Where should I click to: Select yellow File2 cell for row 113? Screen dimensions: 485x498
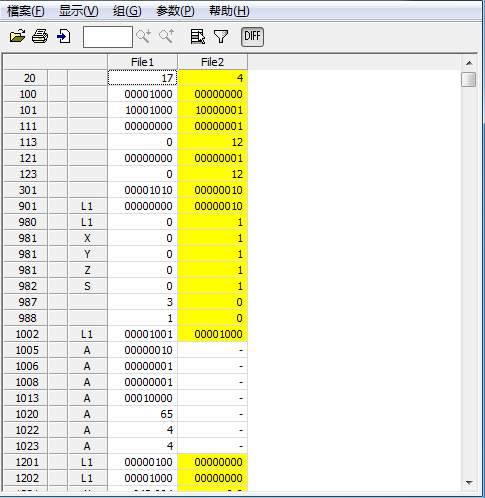coord(212,142)
